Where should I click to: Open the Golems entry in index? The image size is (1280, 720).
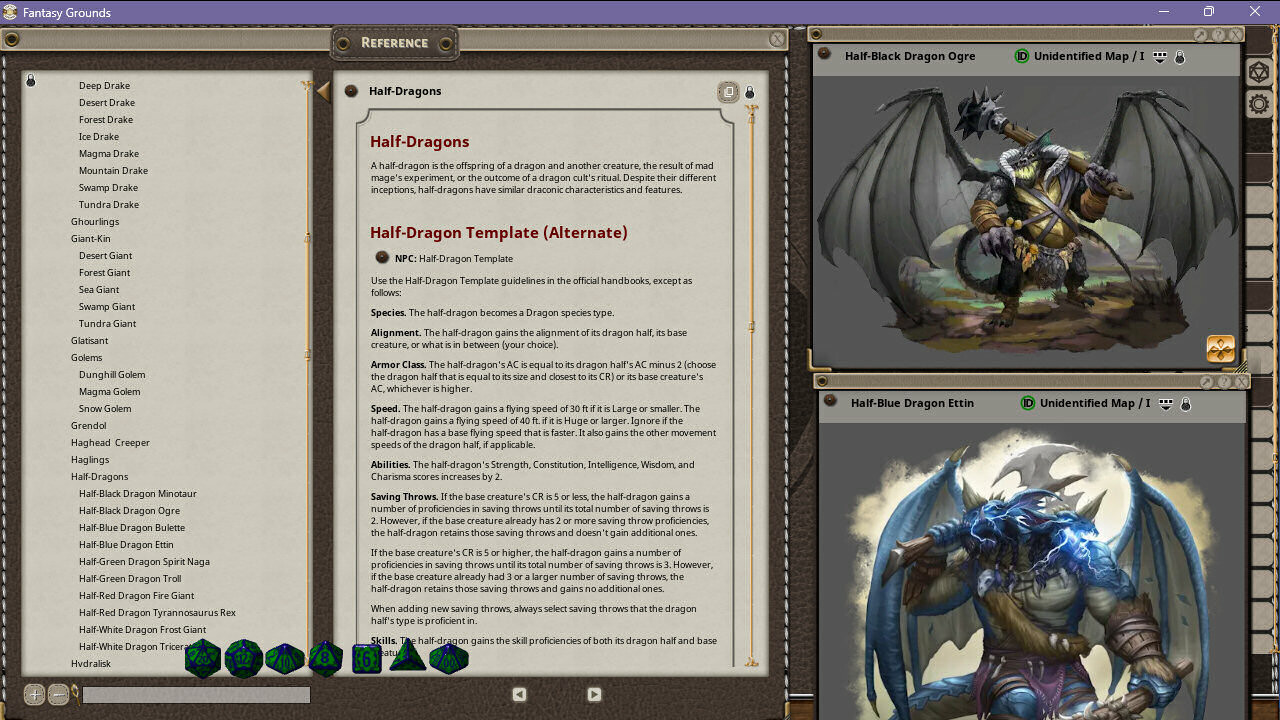coord(87,358)
